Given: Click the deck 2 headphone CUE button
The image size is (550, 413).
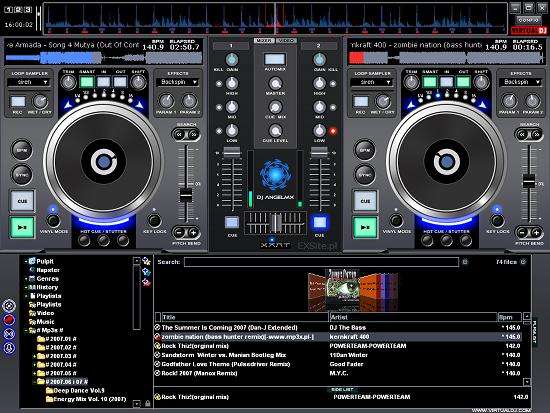Looking at the screenshot, I should pyautogui.click(x=319, y=223).
